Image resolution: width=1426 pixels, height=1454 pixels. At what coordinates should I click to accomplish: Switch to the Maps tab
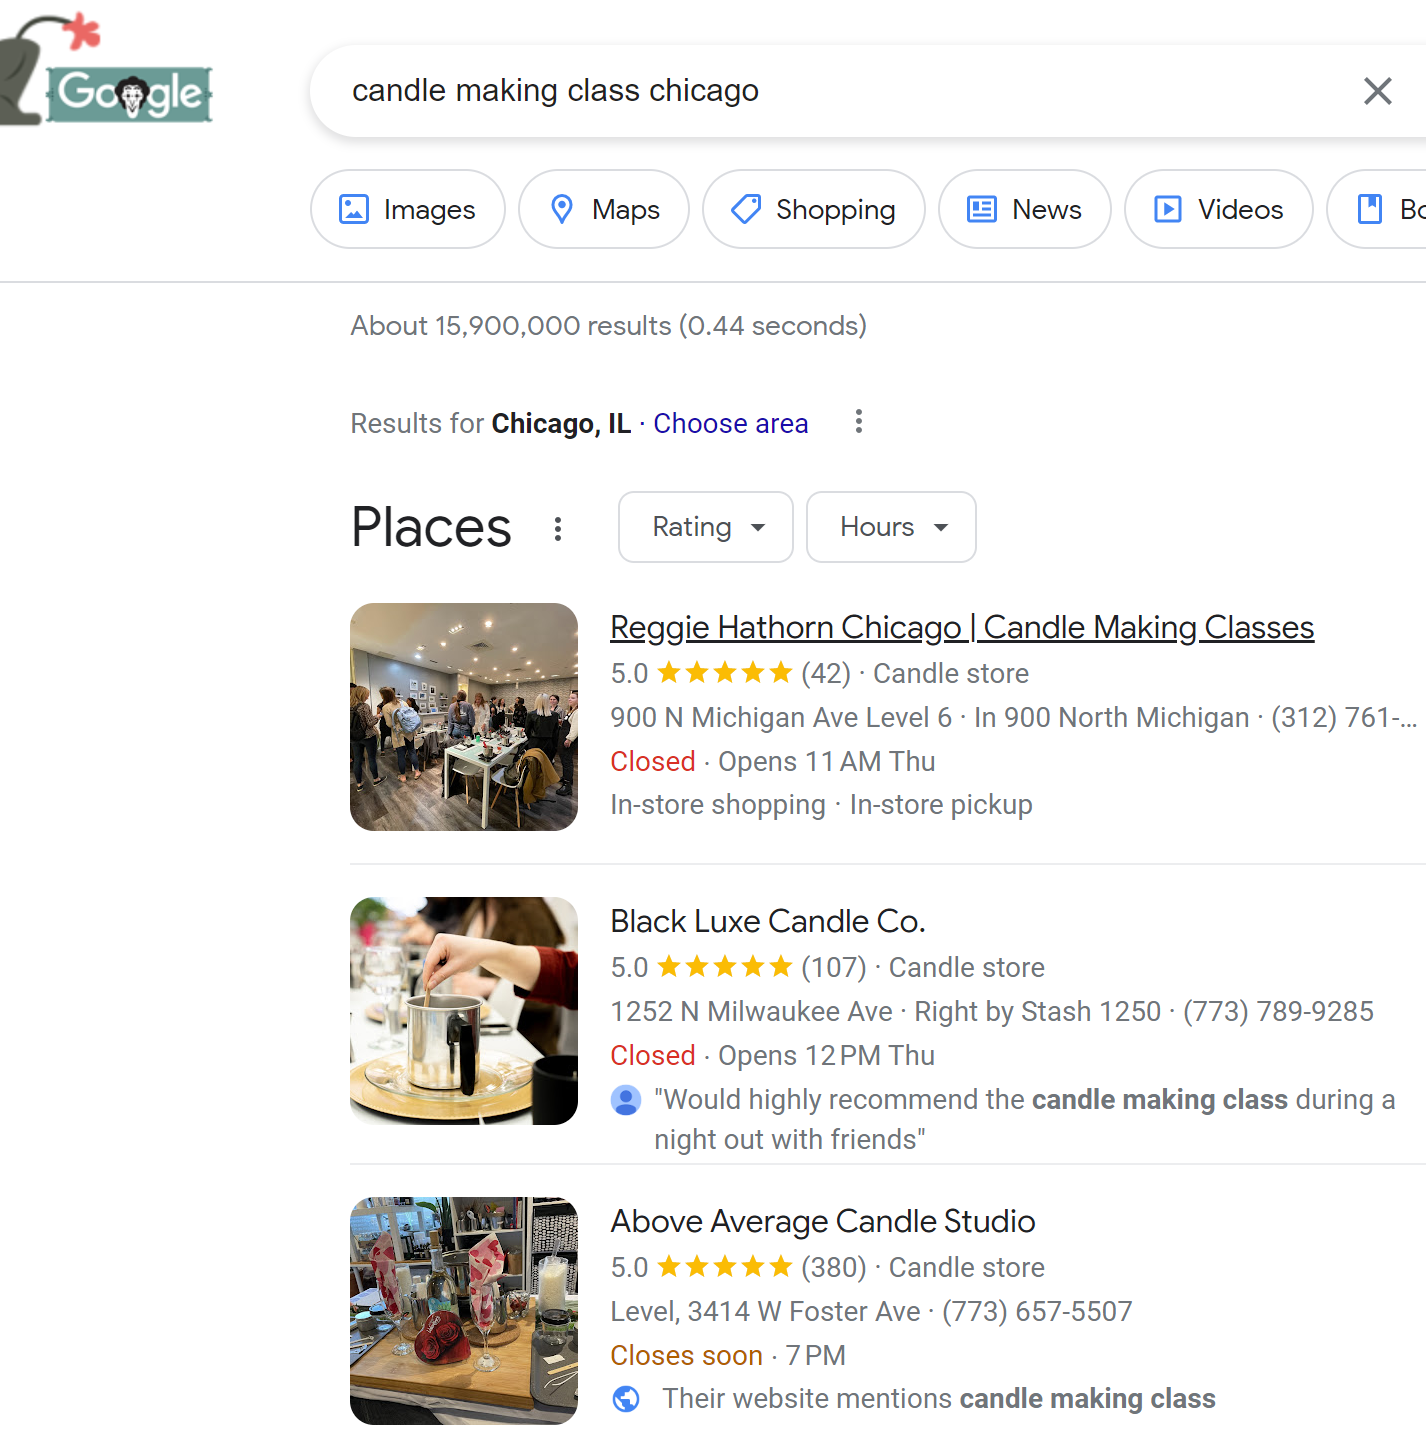click(604, 209)
